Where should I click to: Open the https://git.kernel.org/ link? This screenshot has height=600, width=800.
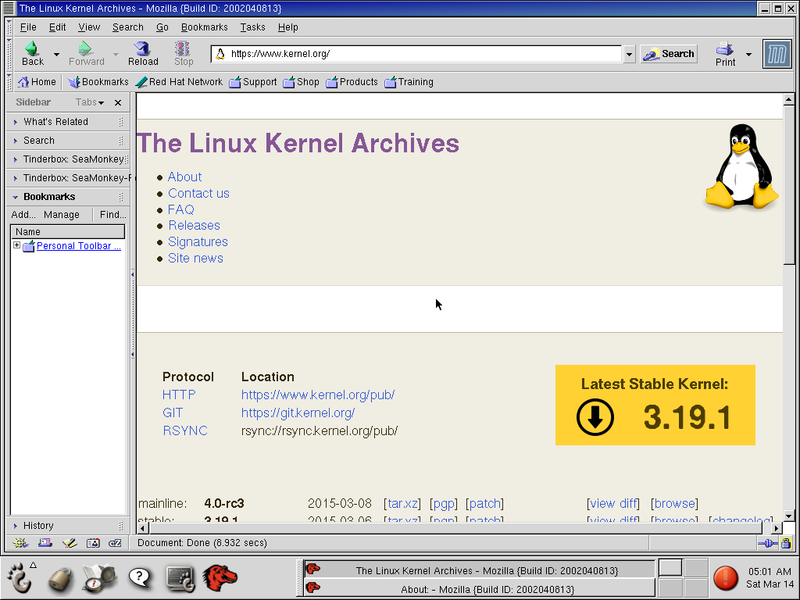coord(298,412)
